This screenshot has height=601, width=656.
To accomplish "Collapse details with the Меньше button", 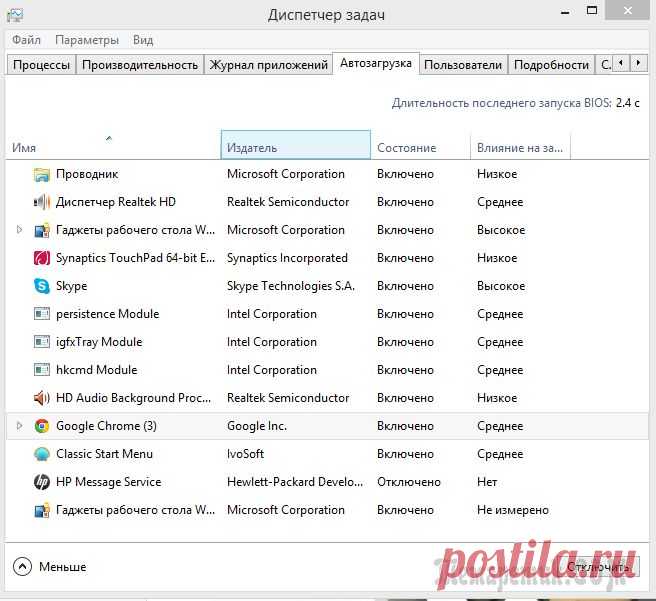I will (x=49, y=567).
